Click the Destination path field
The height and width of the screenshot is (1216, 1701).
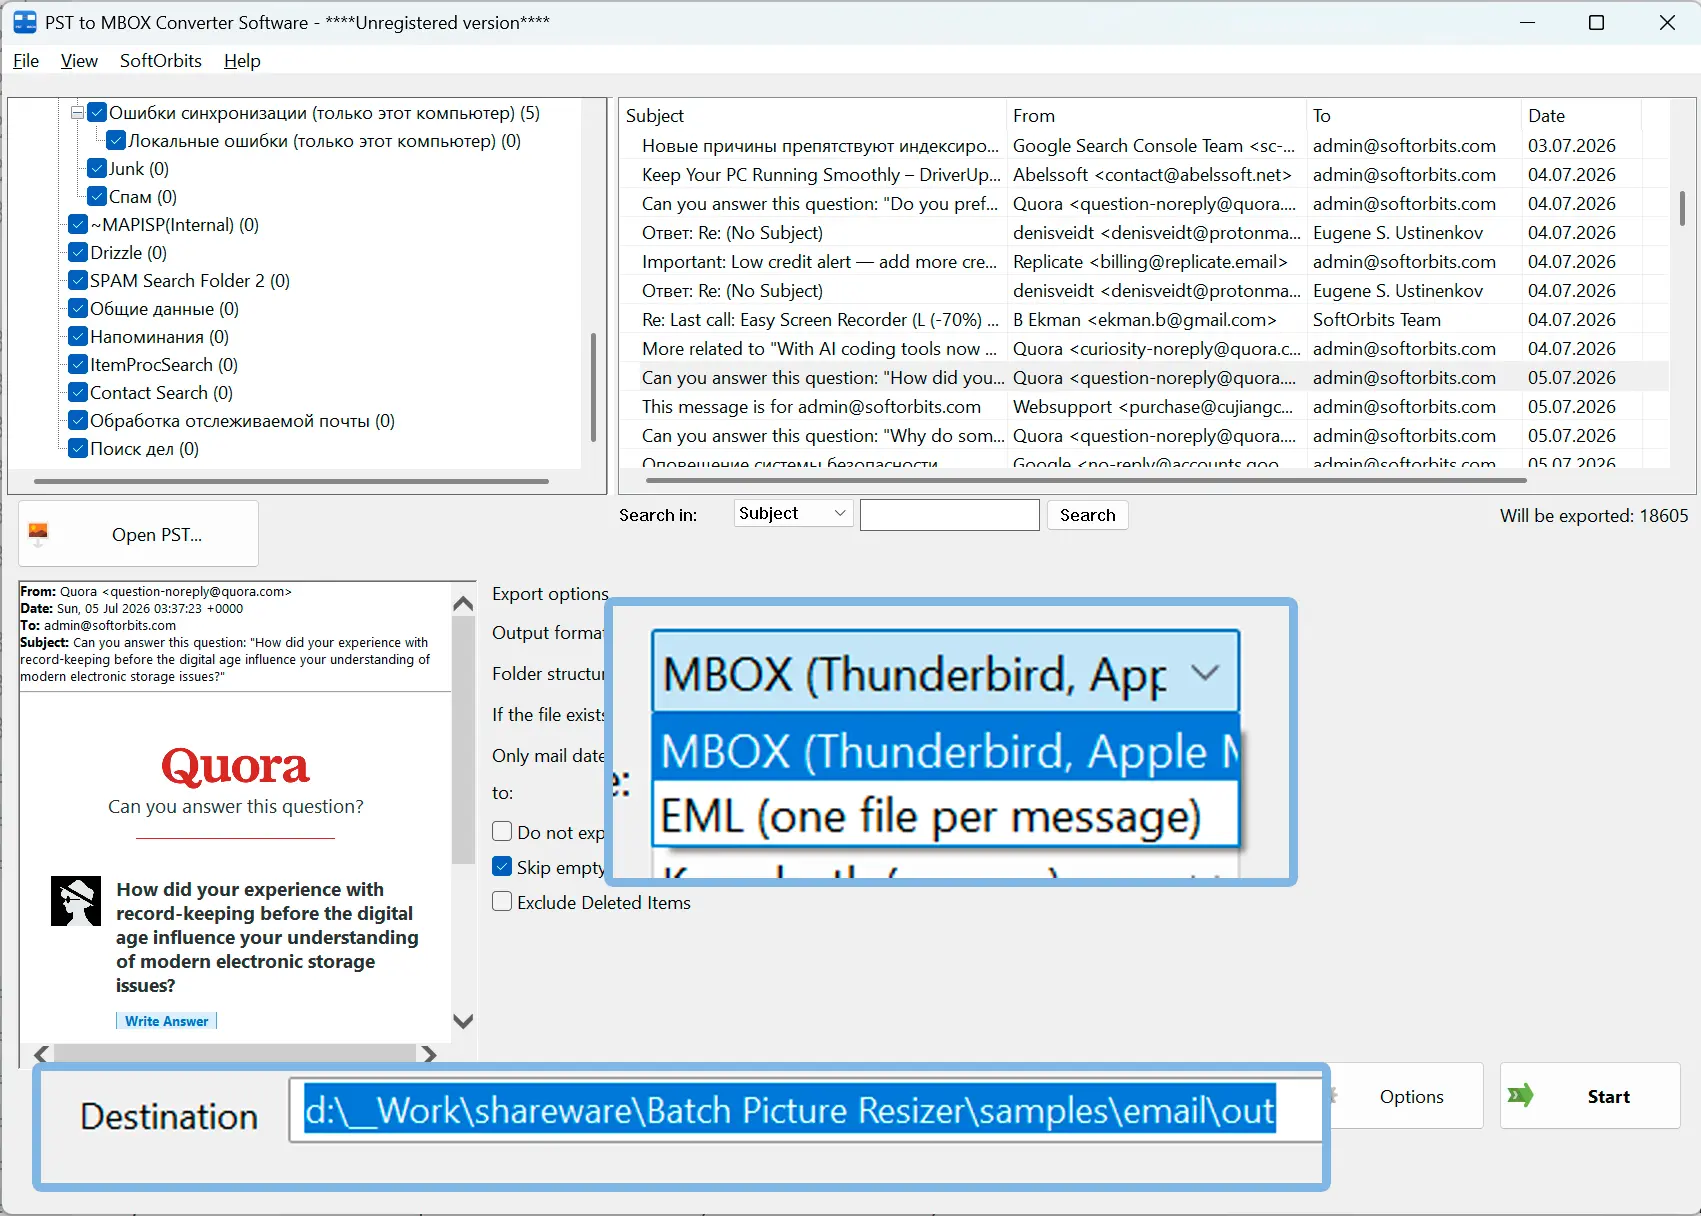805,1111
